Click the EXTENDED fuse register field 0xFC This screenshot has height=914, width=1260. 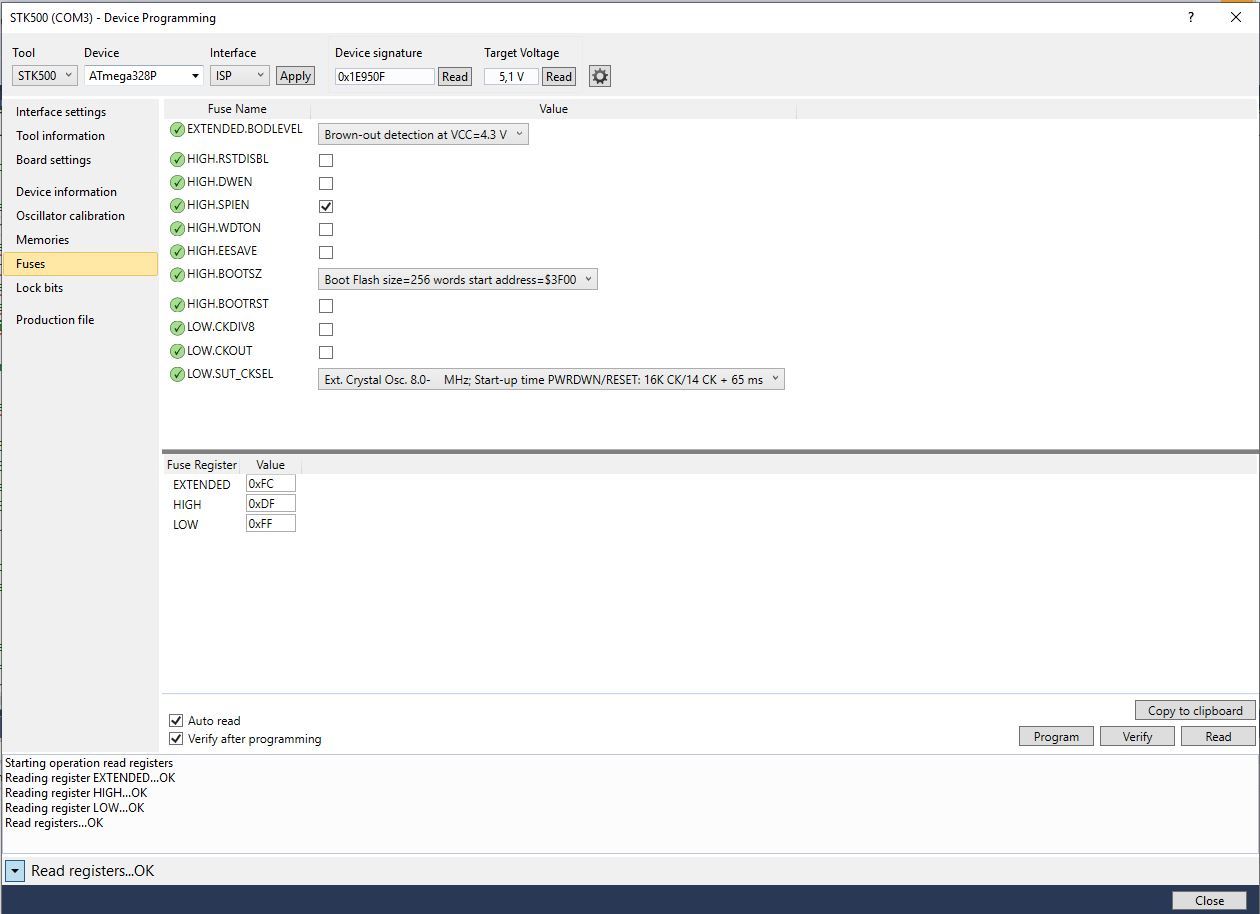[x=271, y=484]
